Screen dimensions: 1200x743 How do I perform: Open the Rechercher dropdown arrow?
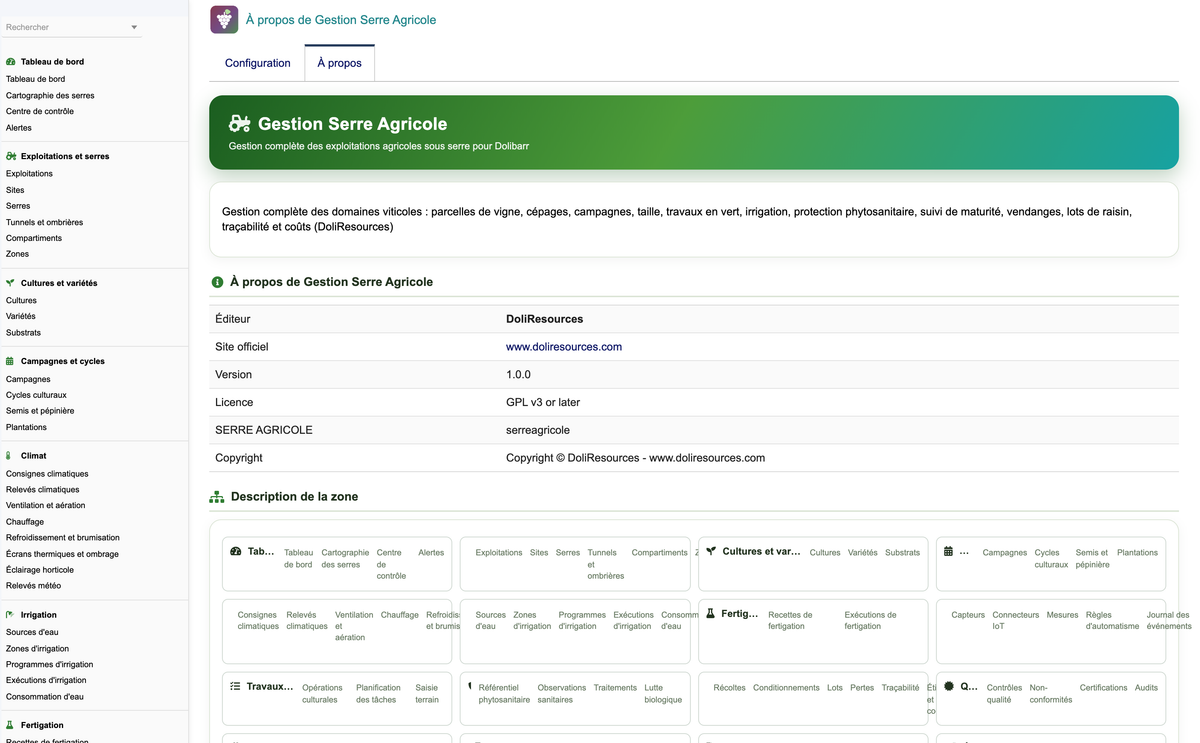(x=134, y=28)
